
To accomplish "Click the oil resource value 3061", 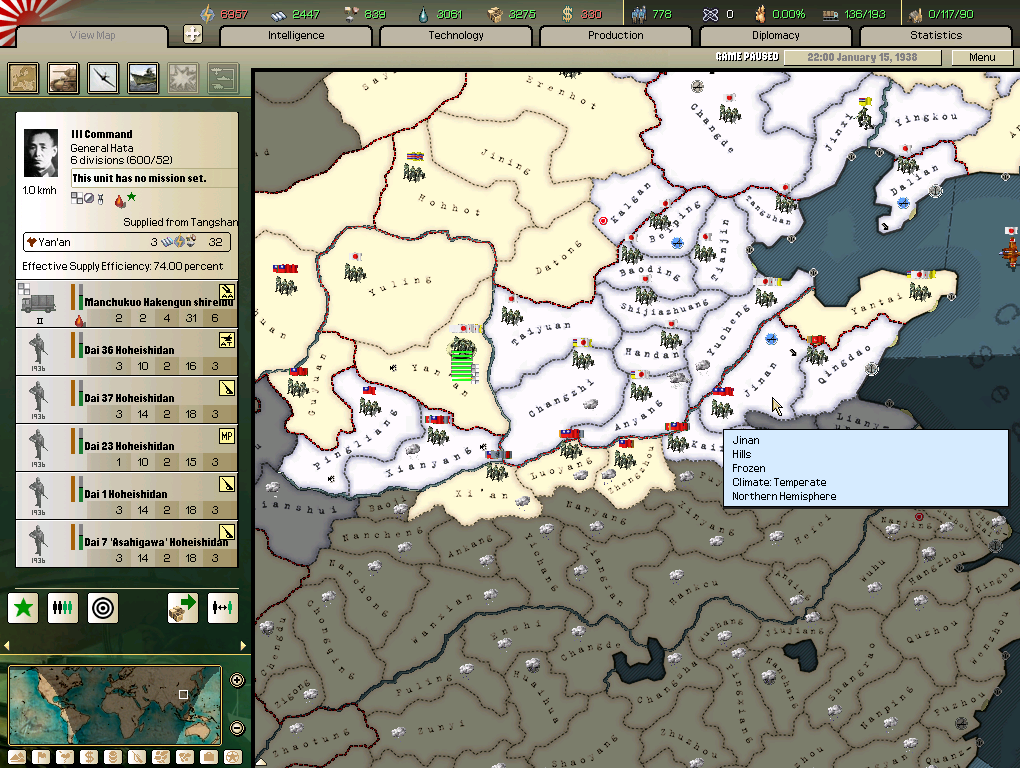I will [450, 14].
